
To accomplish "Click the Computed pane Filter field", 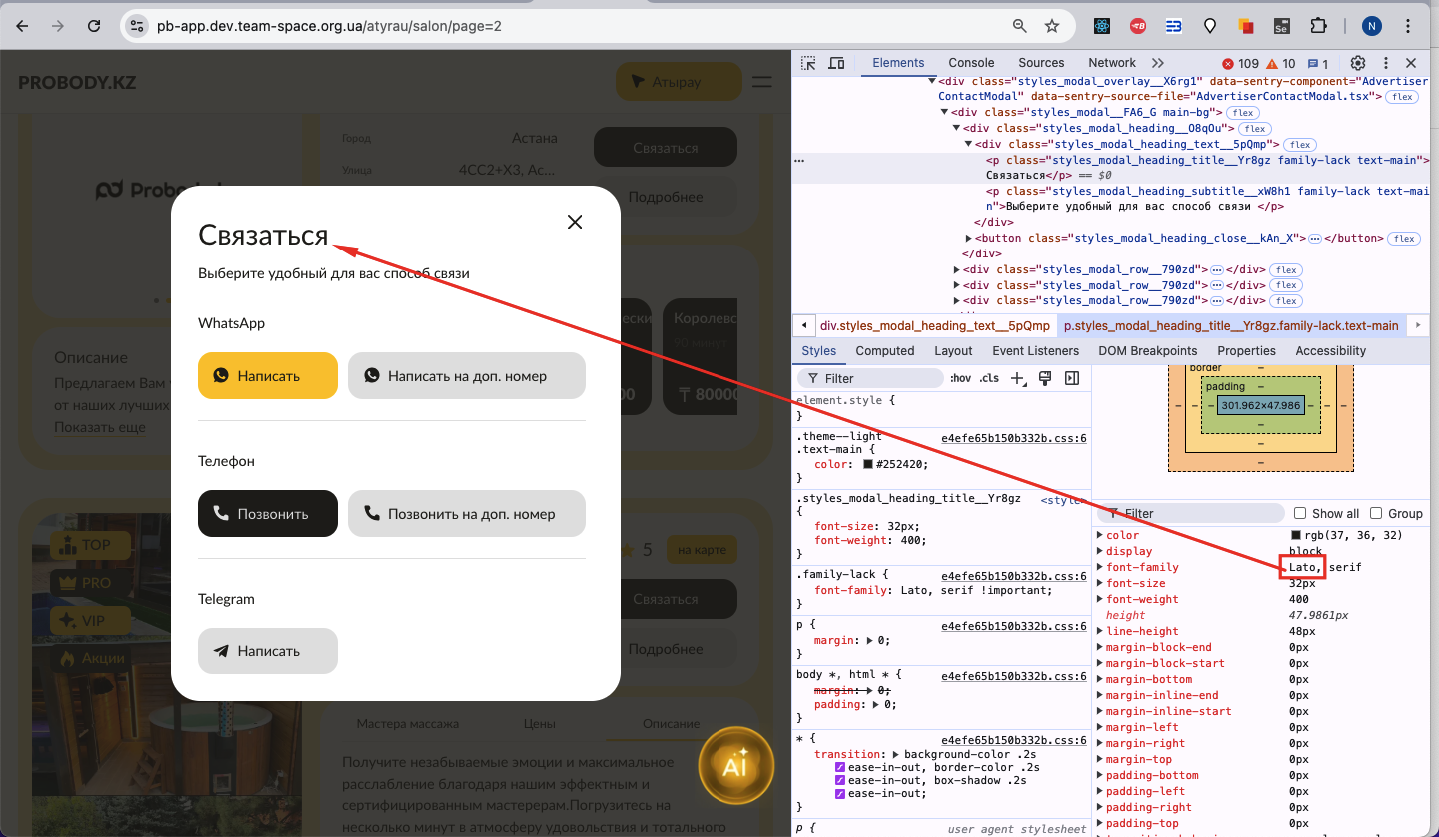I will point(1192,513).
